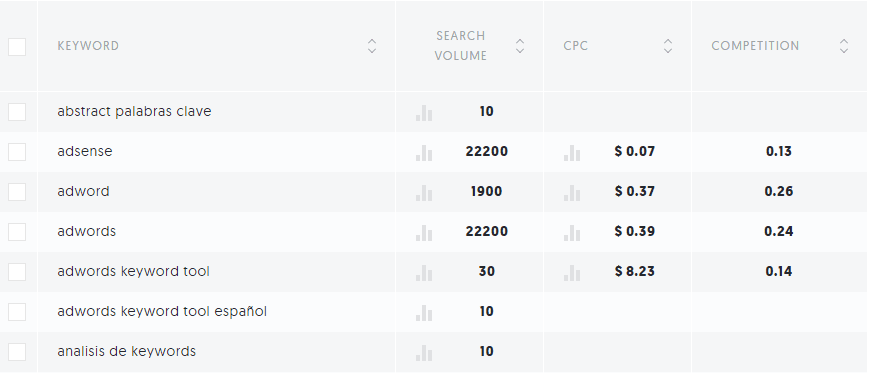Viewport: 872px width, 373px height.
Task: Select checkbox next to analisis de keywords
Action: coord(17,352)
